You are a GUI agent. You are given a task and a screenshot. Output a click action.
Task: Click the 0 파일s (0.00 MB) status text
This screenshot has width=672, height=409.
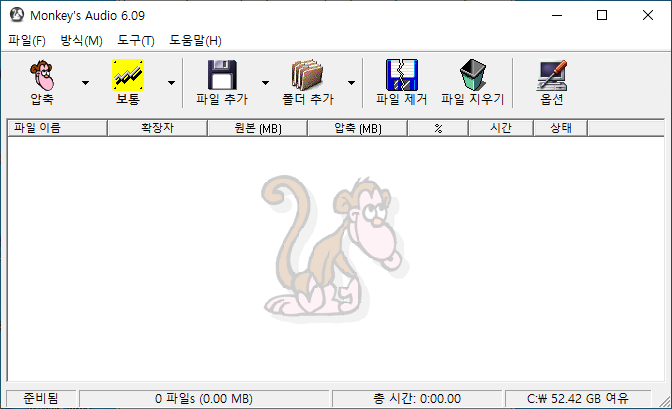point(204,398)
